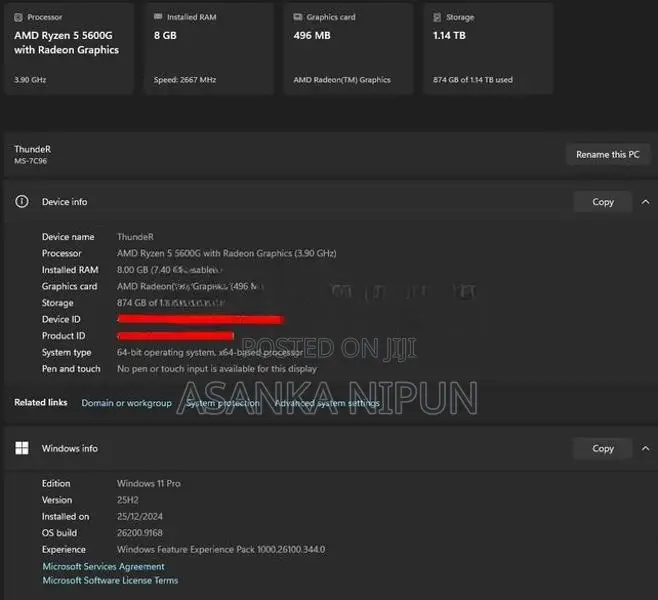
Task: Click the Windows Feature Experience Pack value
Action: click(x=221, y=549)
